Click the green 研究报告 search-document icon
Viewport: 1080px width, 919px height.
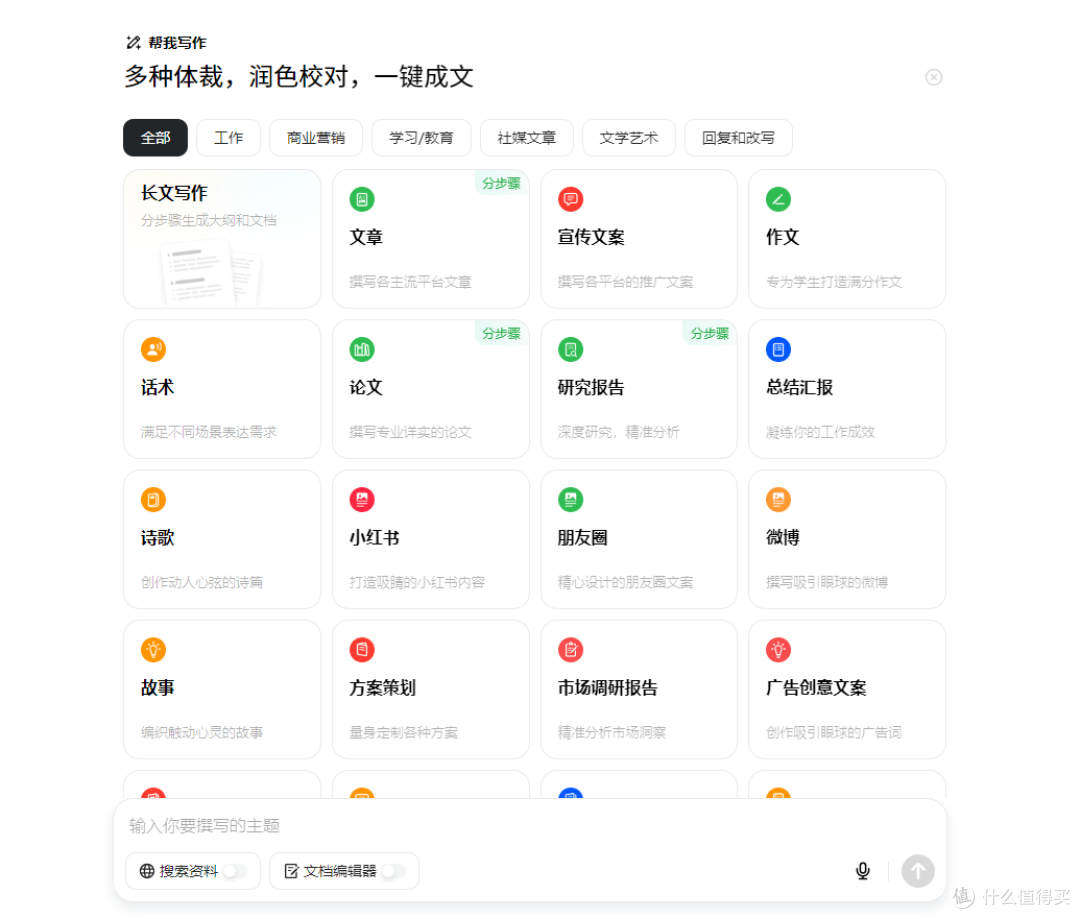coord(570,349)
